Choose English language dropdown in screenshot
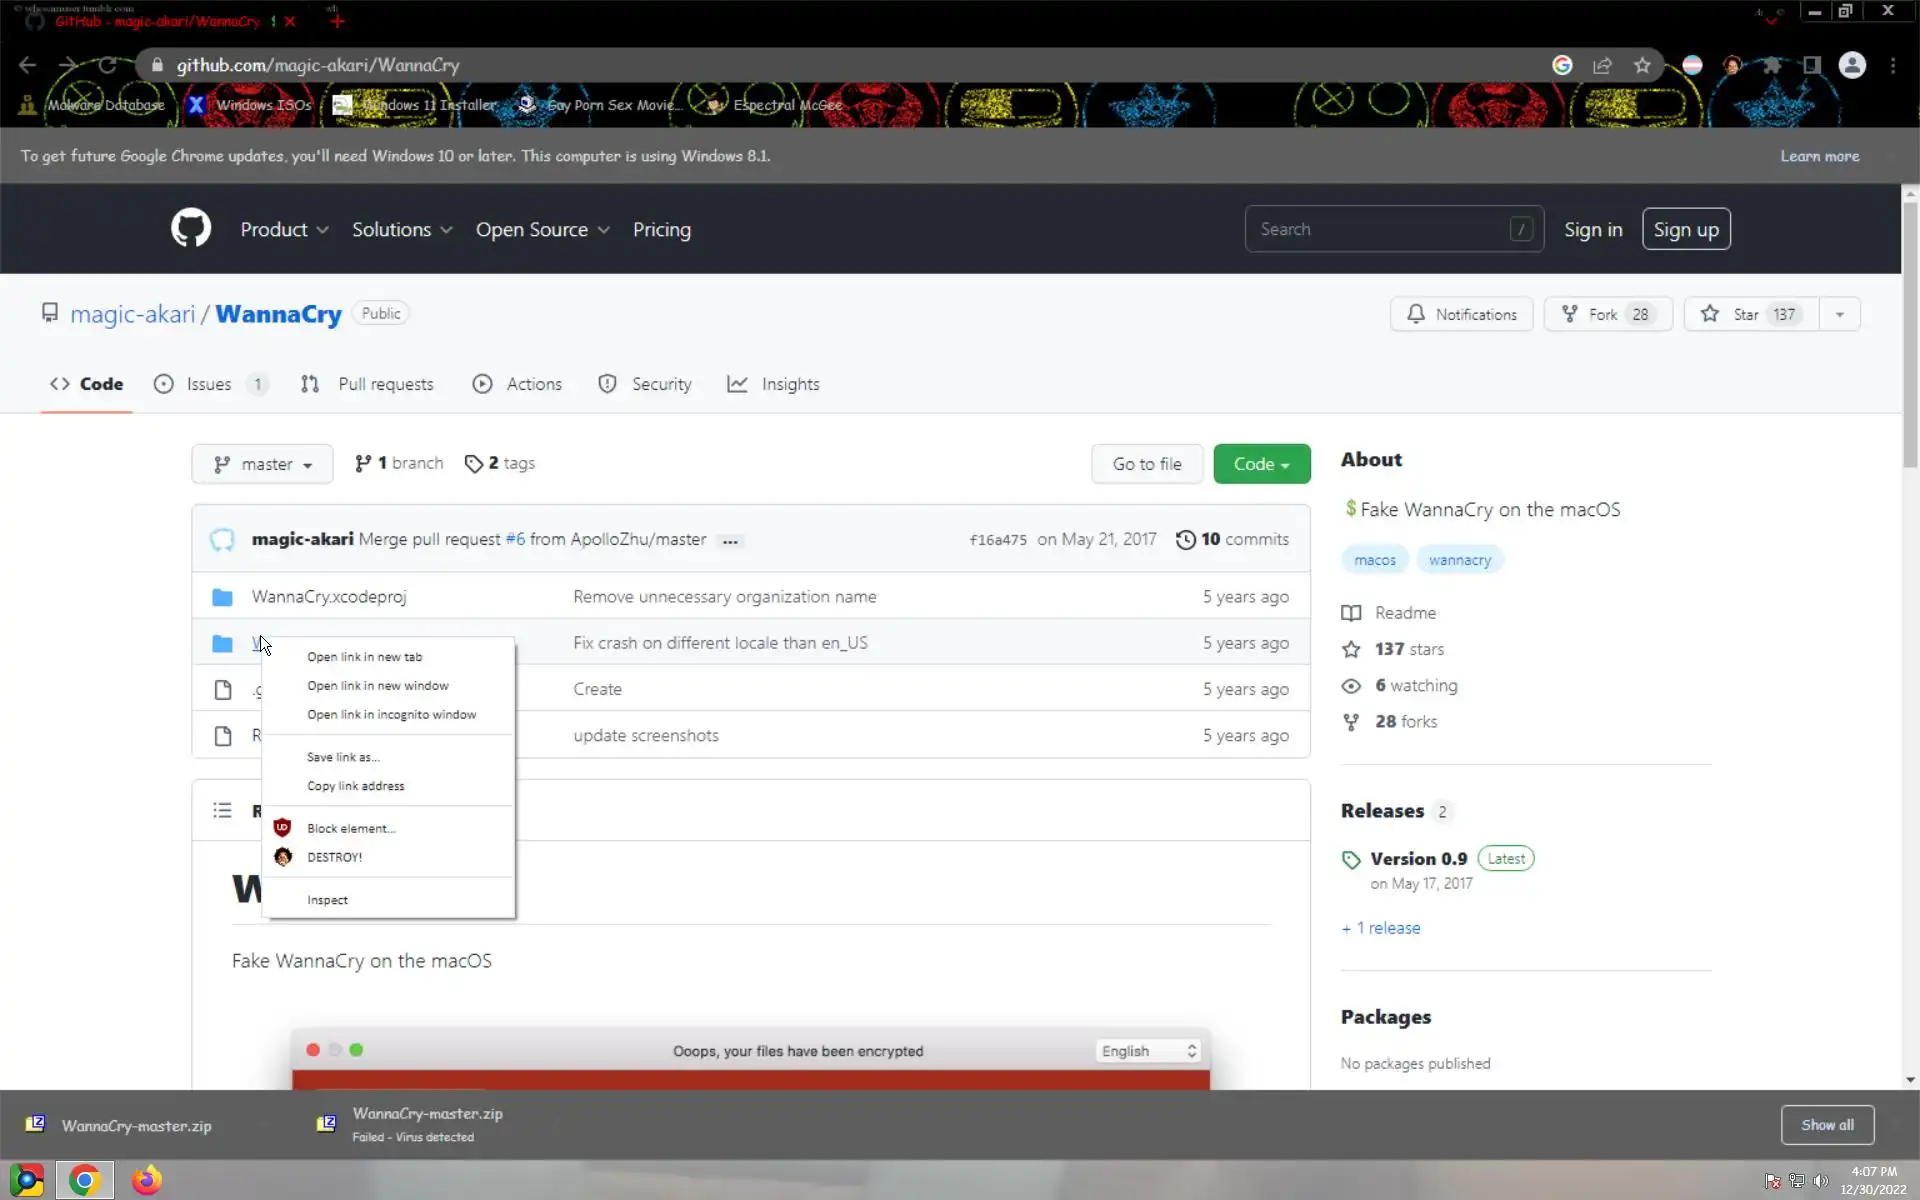The image size is (1920, 1200). 1148,1051
